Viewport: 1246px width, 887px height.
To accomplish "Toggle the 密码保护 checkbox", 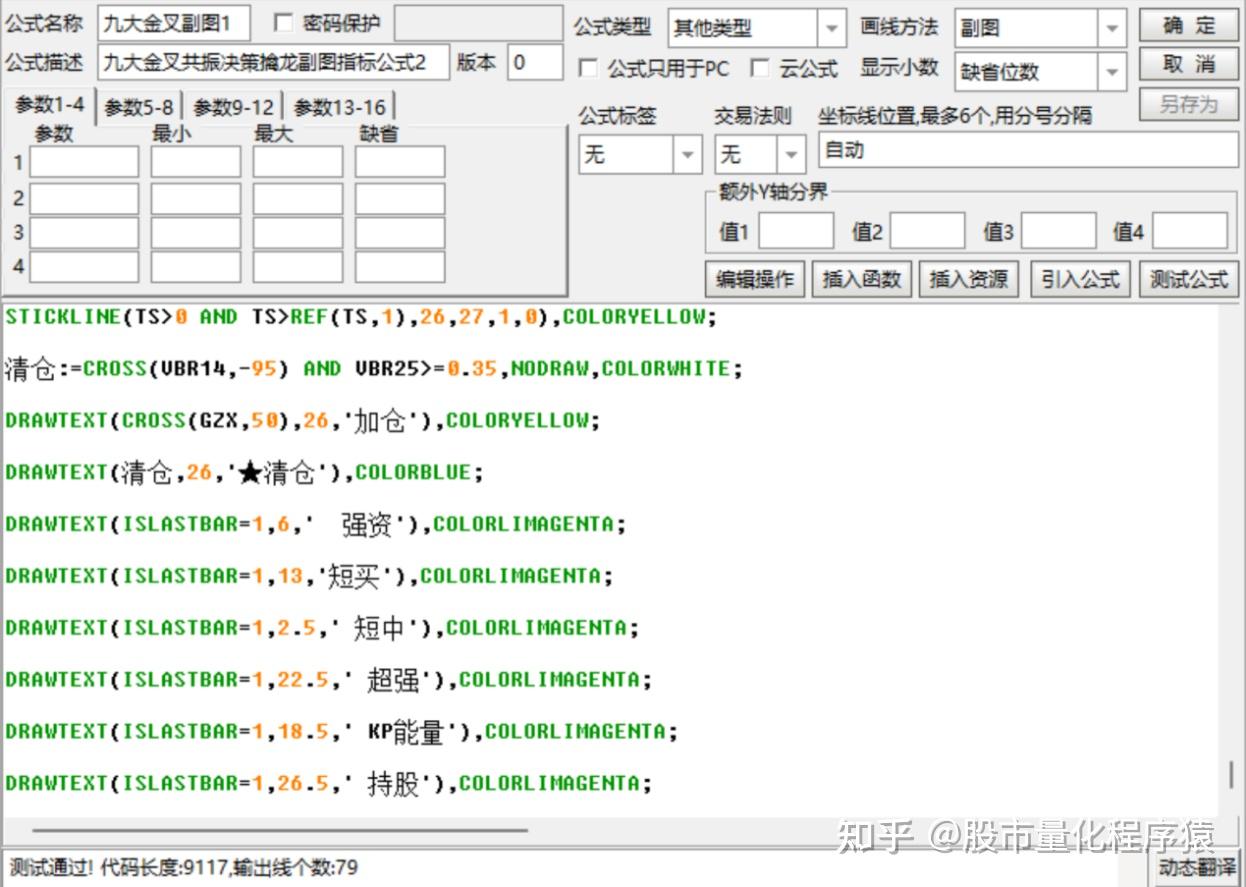I will (284, 23).
